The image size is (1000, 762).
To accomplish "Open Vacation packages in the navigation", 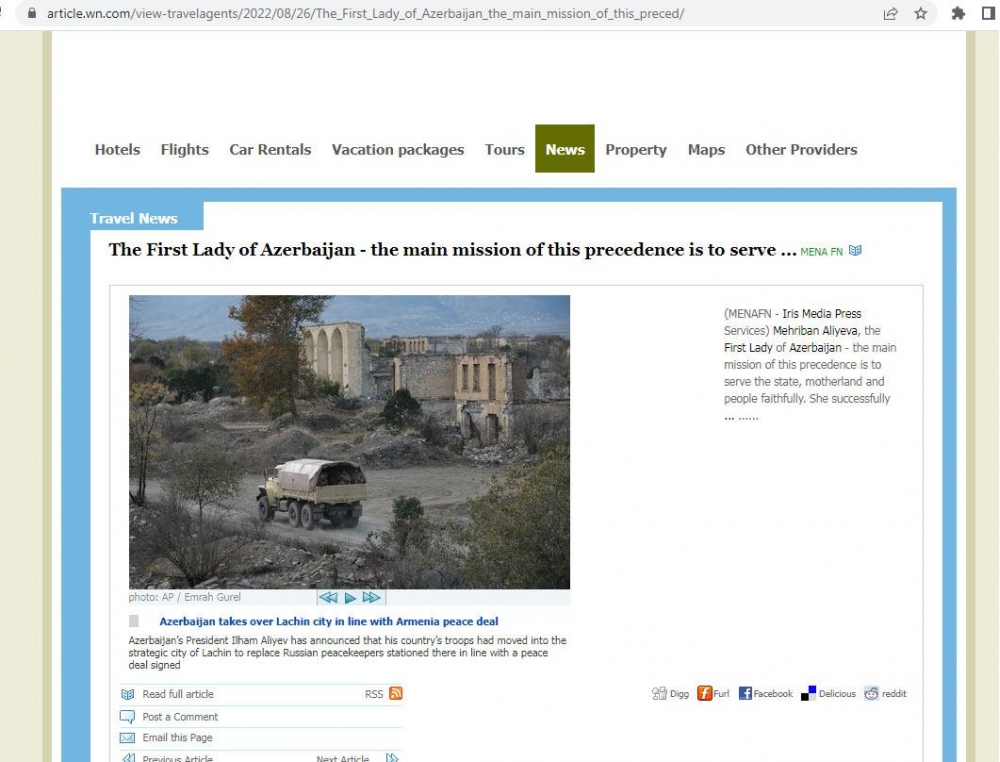I will coord(398,149).
